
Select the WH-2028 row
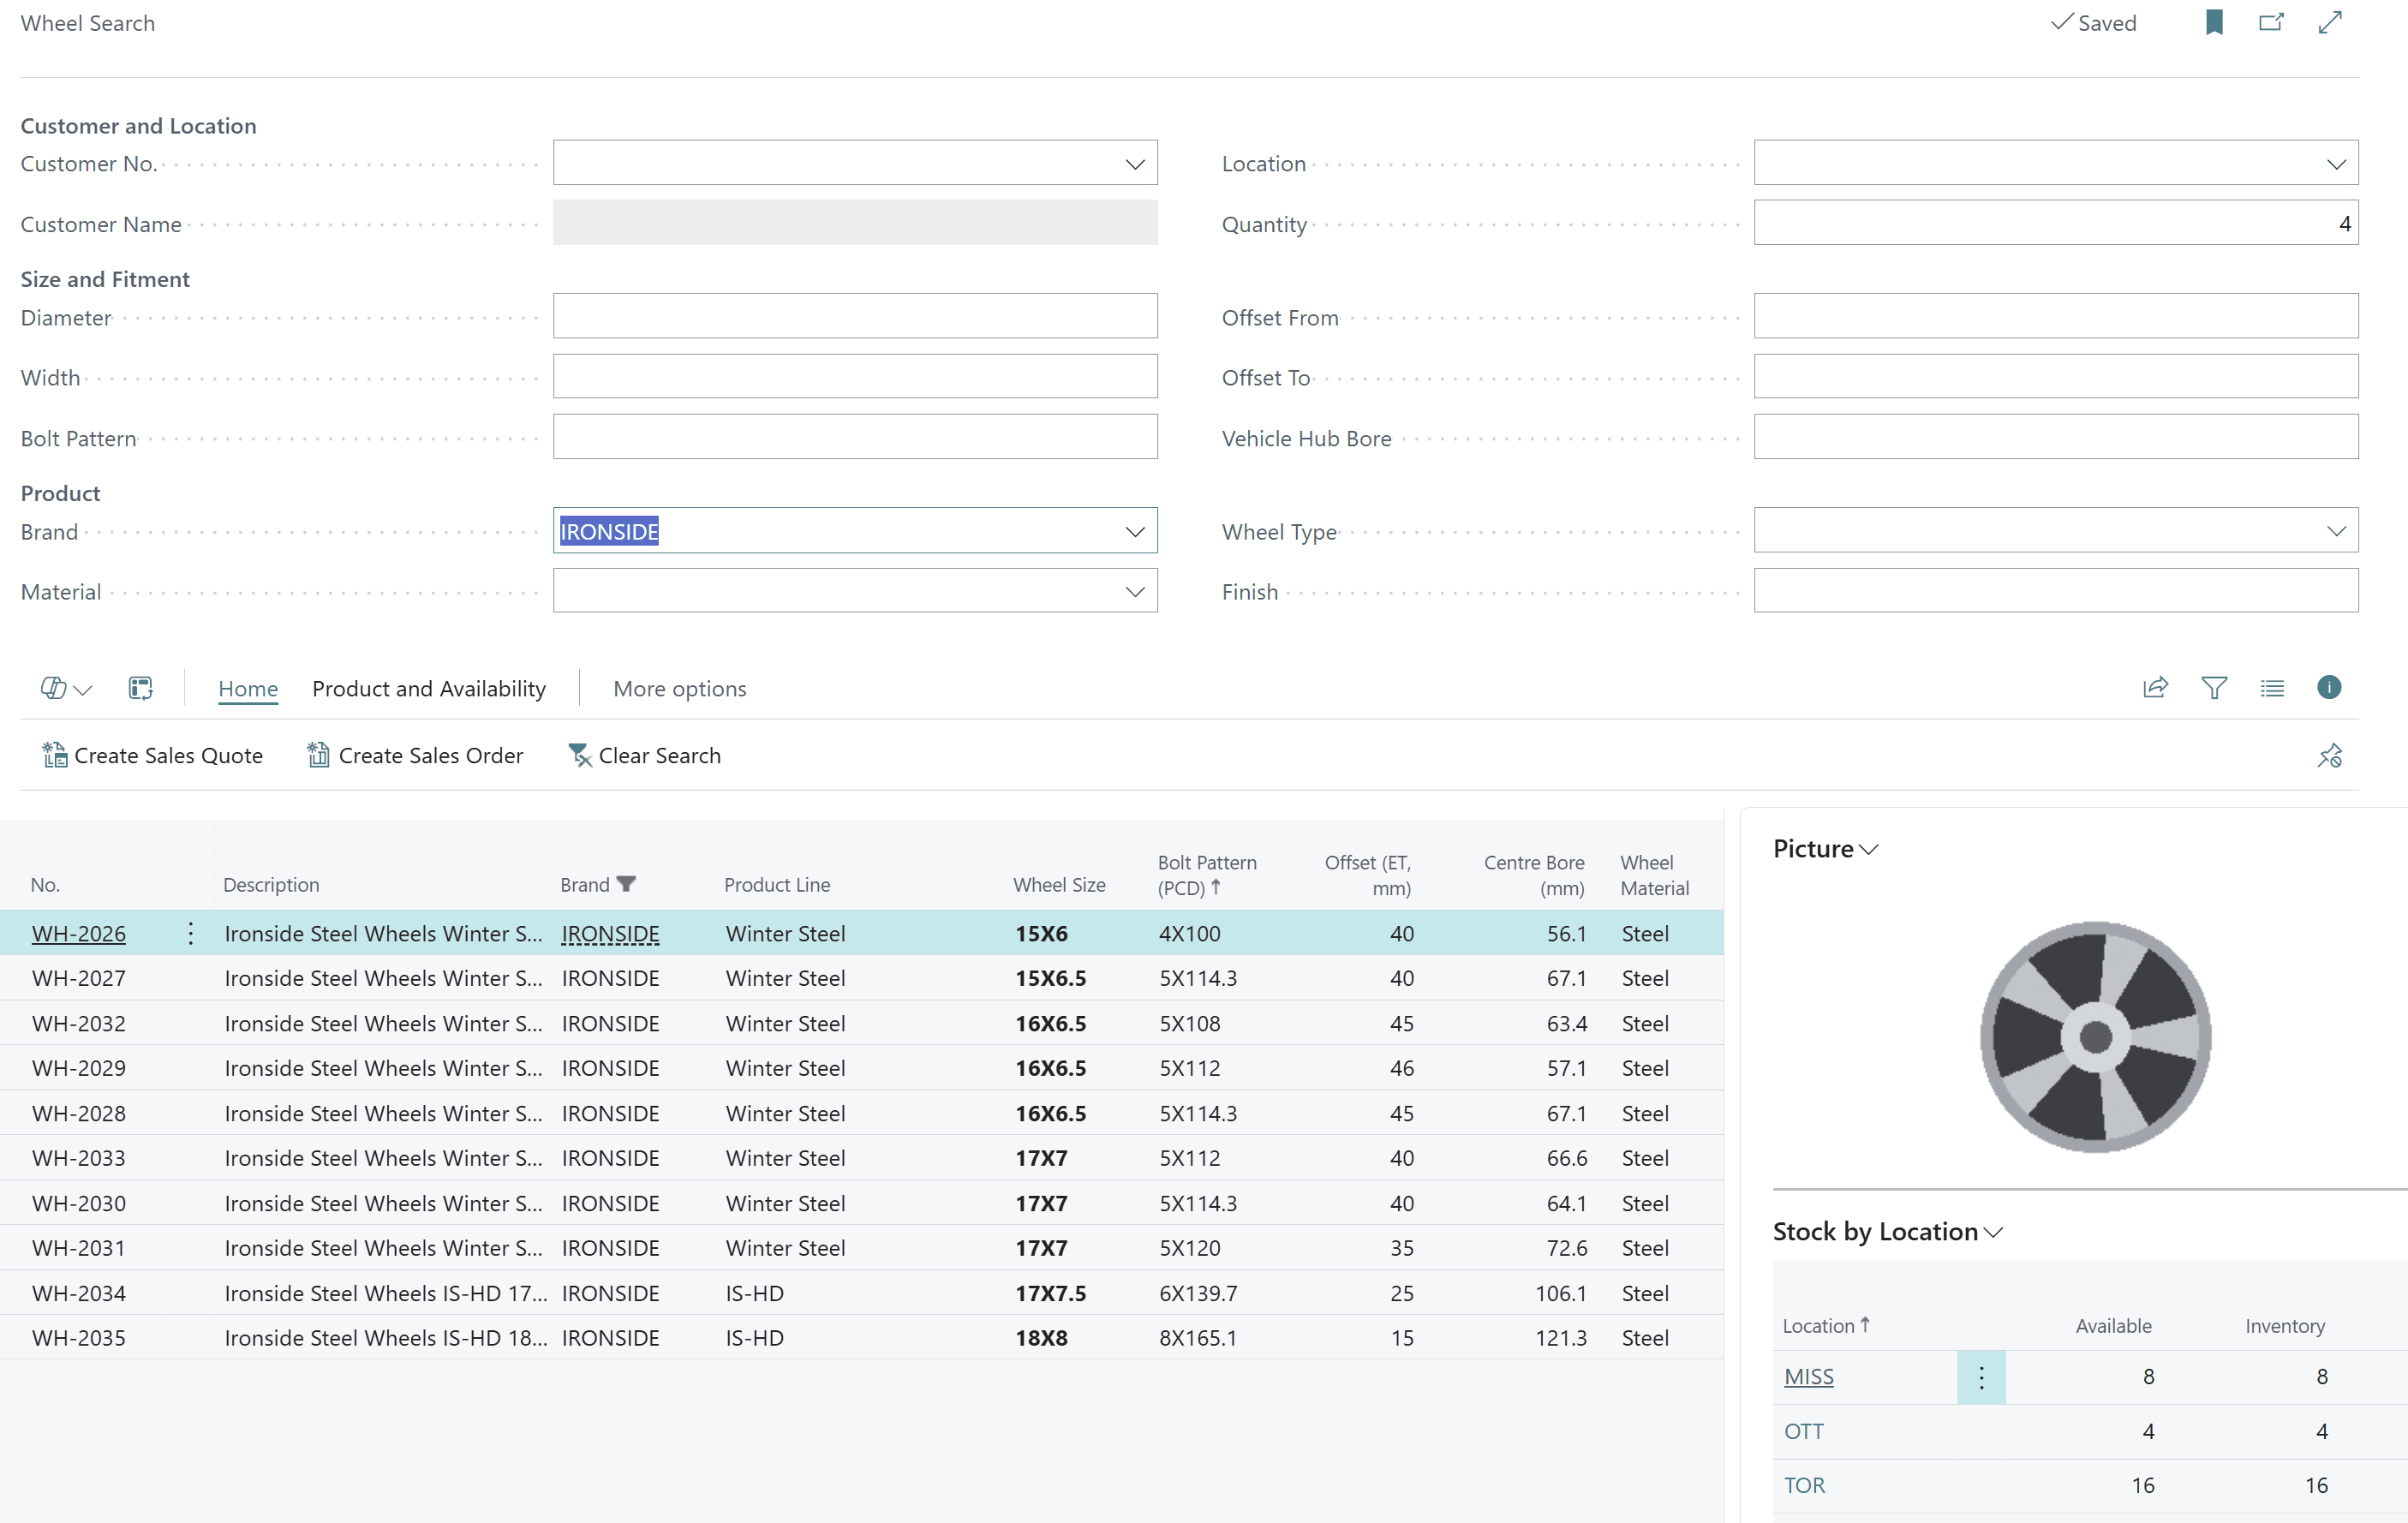(x=861, y=1113)
